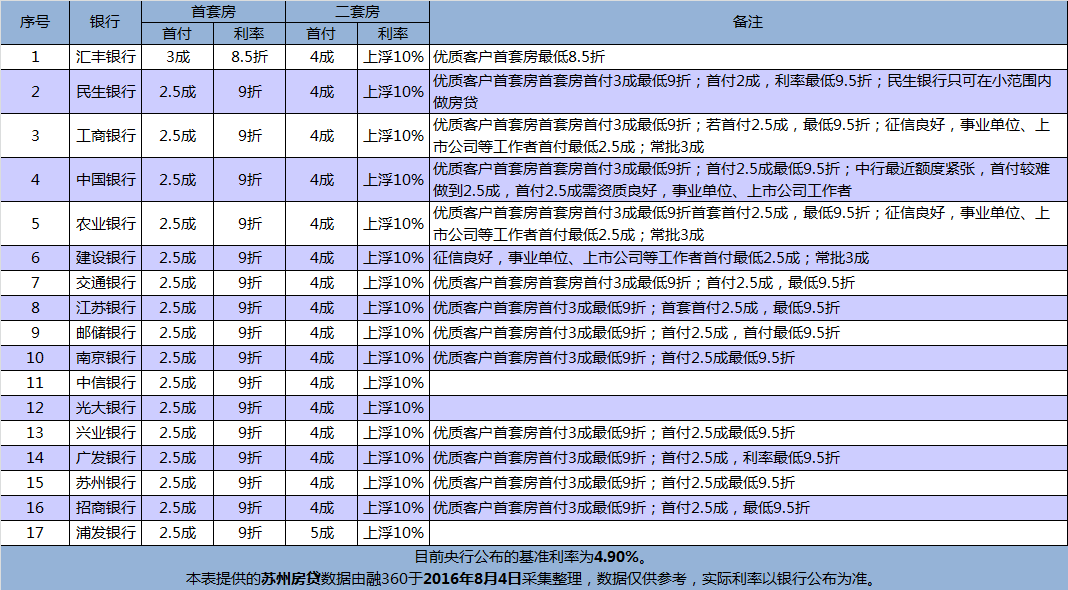
Task: Click 4成 in the 建设银行 row
Action: [x=321, y=258]
